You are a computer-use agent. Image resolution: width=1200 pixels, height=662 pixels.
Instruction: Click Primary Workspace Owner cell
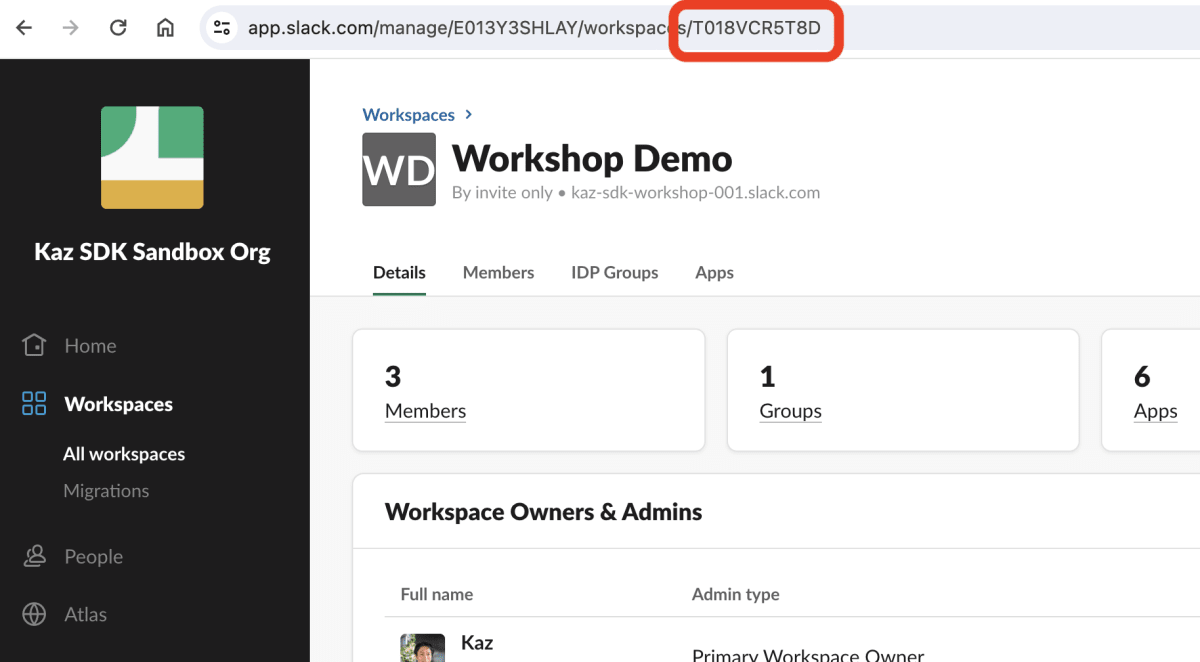tap(808, 655)
